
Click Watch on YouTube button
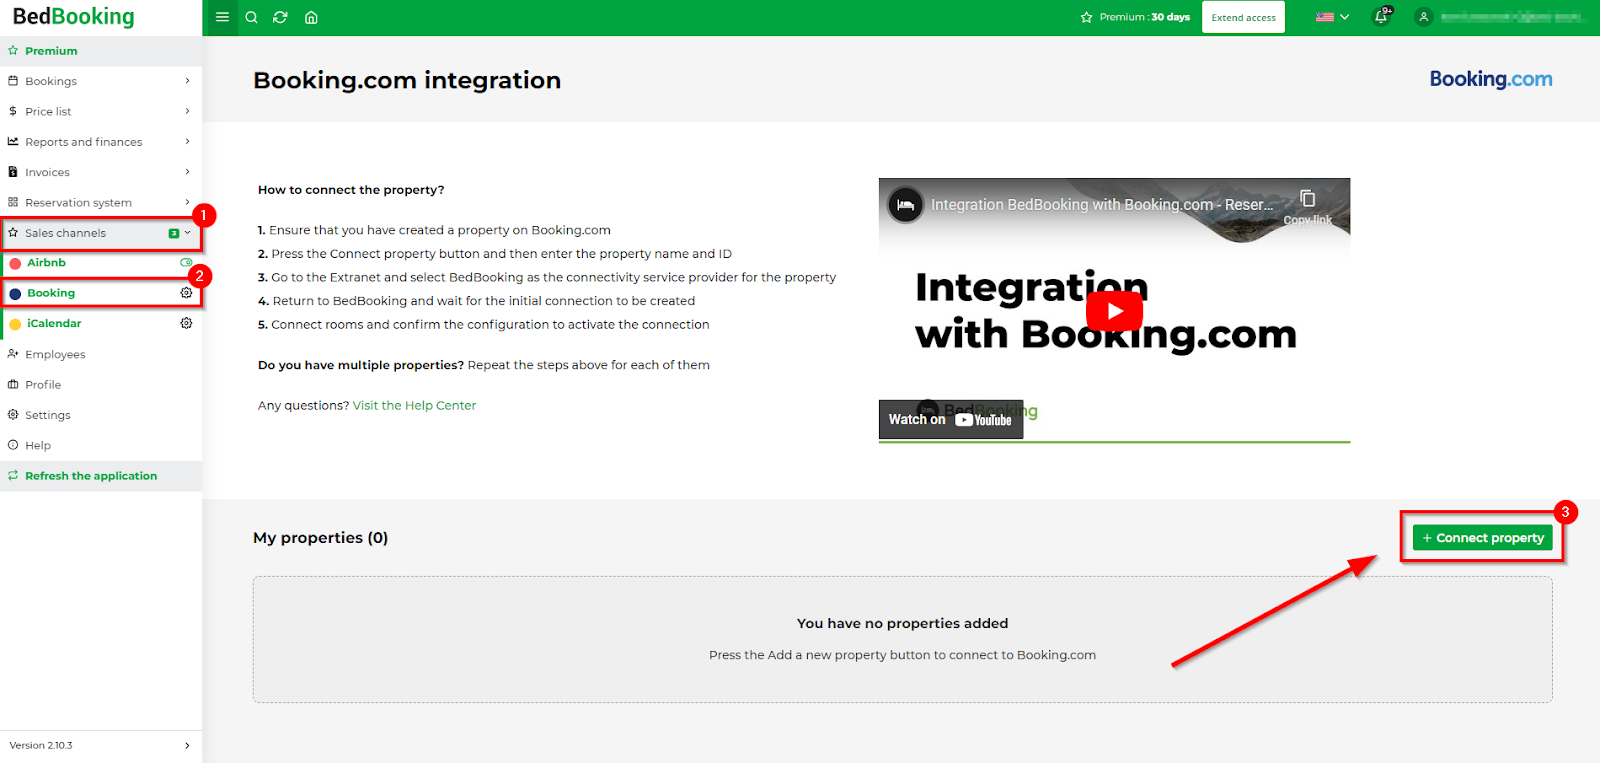[x=951, y=419]
